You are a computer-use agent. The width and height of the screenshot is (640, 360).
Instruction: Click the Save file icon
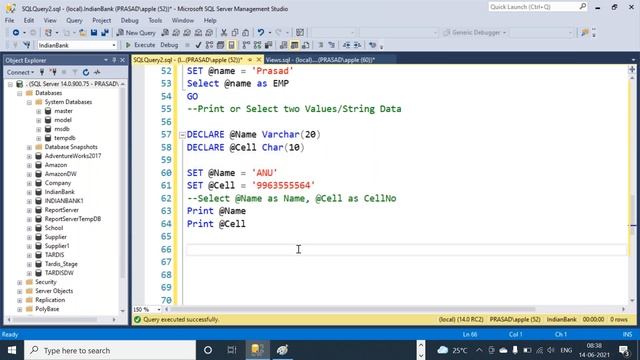(x=94, y=33)
